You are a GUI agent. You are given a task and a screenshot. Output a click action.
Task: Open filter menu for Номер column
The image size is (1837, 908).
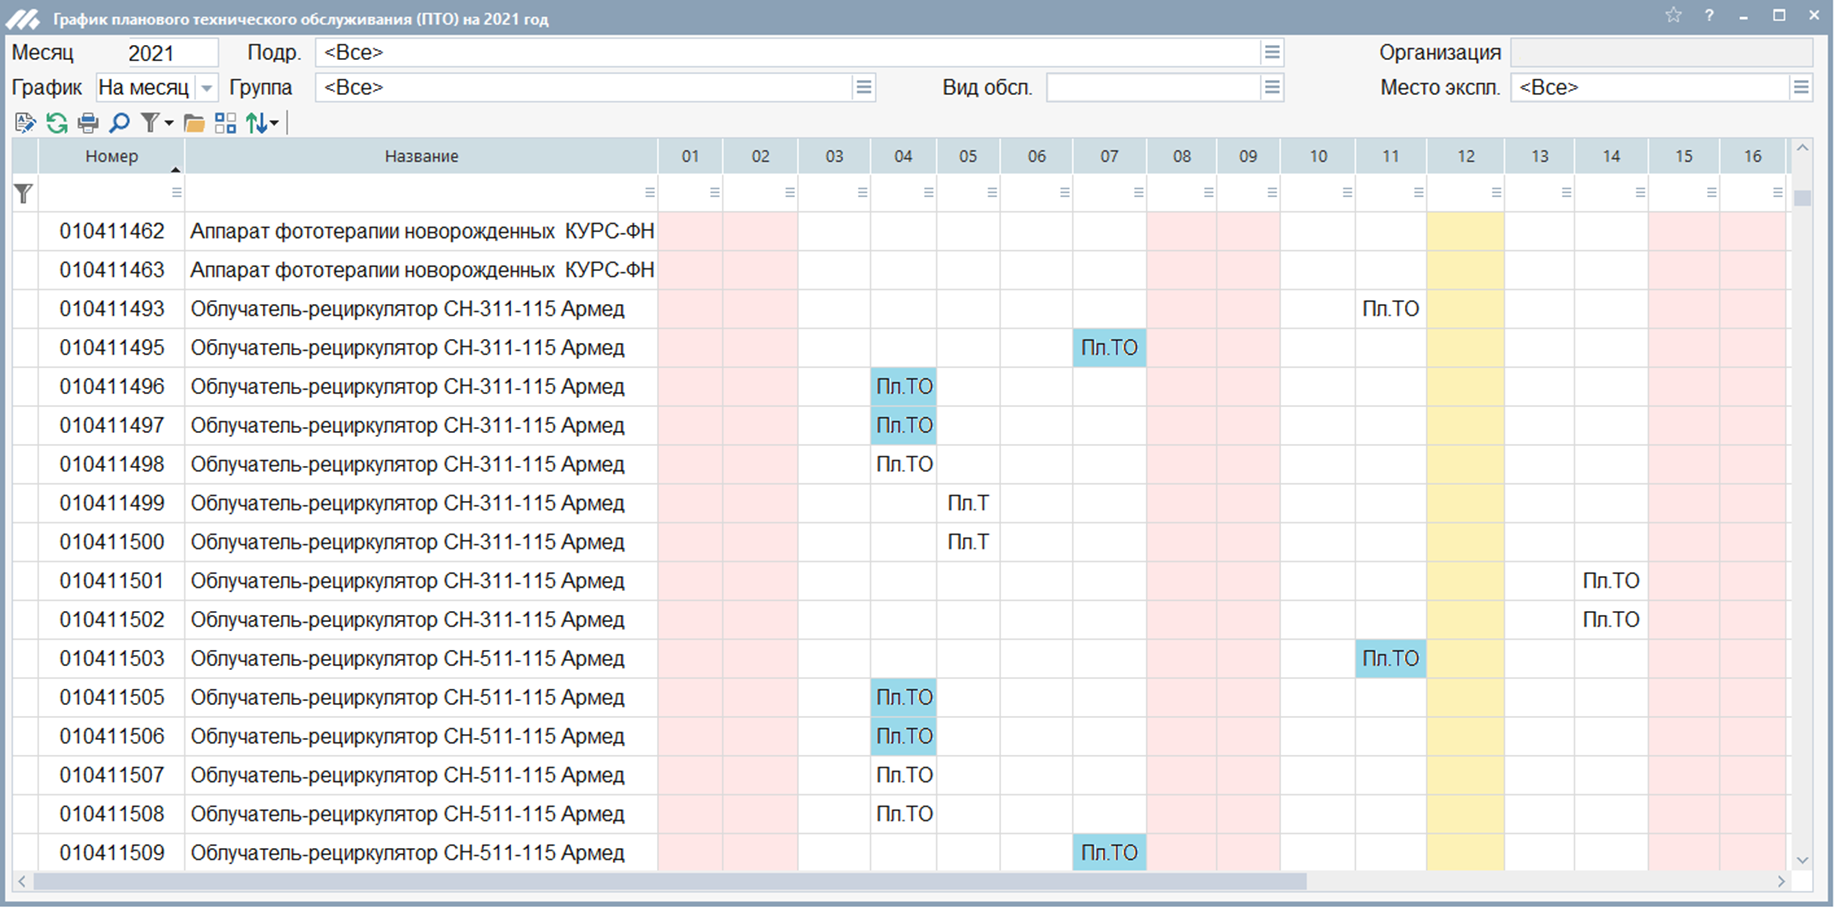177,193
